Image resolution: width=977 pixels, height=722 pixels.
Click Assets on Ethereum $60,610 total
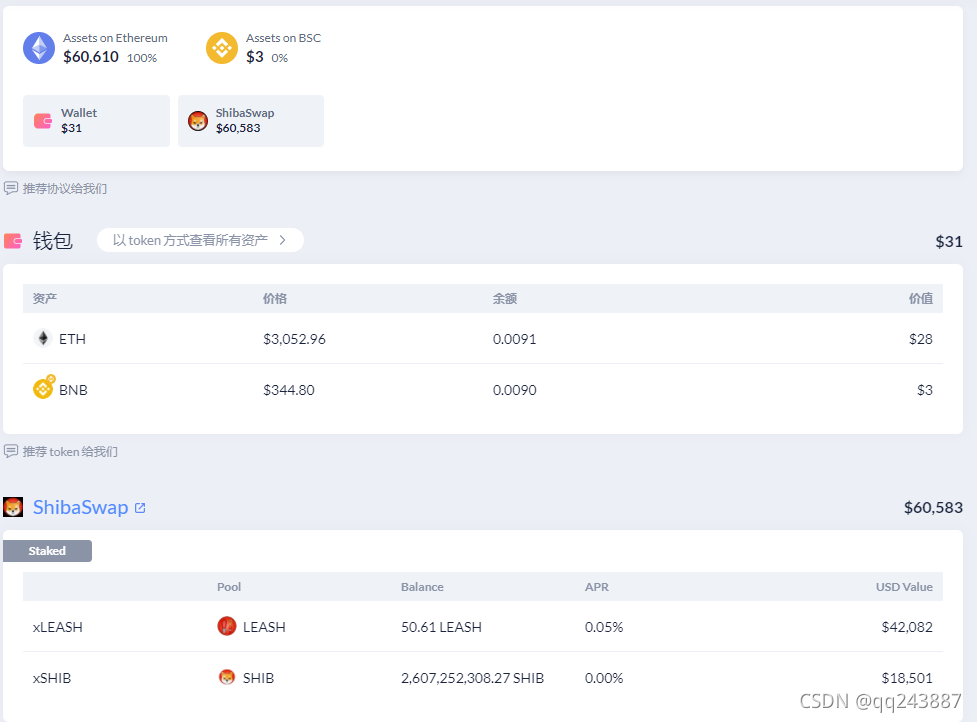pos(91,57)
